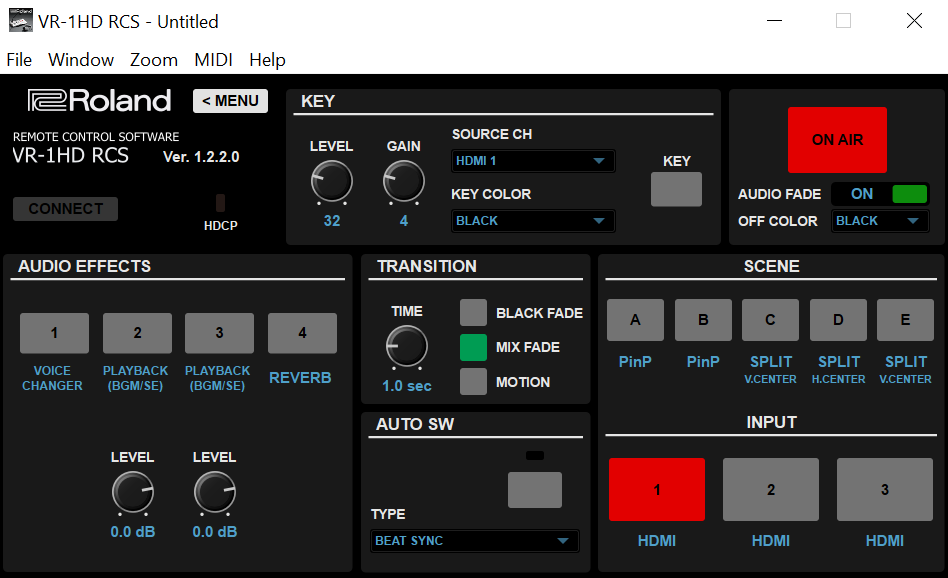
Task: Open the MIDI menu
Action: pyautogui.click(x=213, y=60)
